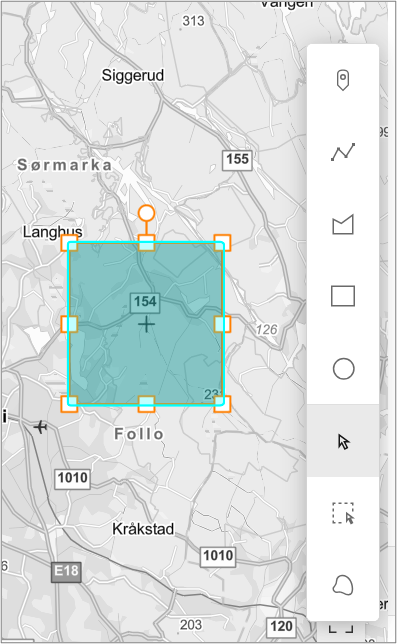The image size is (397, 644).
Task: Click the road 120 shield
Action: pos(282,627)
